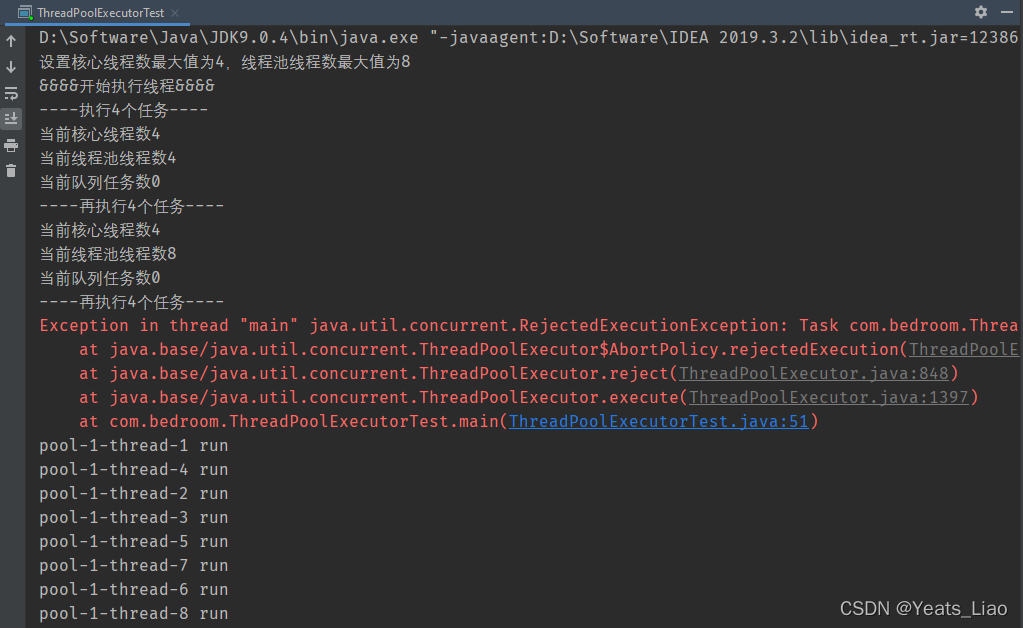Click the "&&&&开始执行线程&&&&" output line
Viewport: 1023px width, 628px height.
click(x=126, y=86)
